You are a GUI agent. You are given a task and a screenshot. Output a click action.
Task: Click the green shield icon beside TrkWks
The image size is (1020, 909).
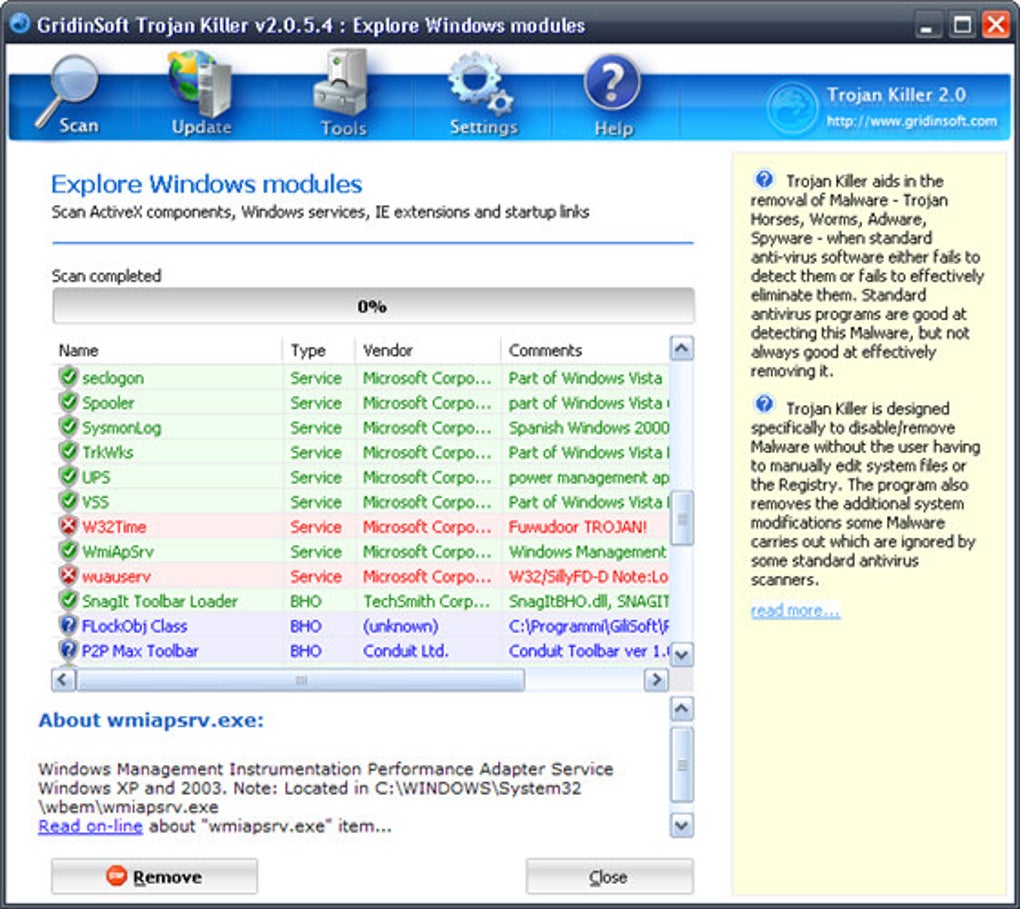pyautogui.click(x=68, y=451)
